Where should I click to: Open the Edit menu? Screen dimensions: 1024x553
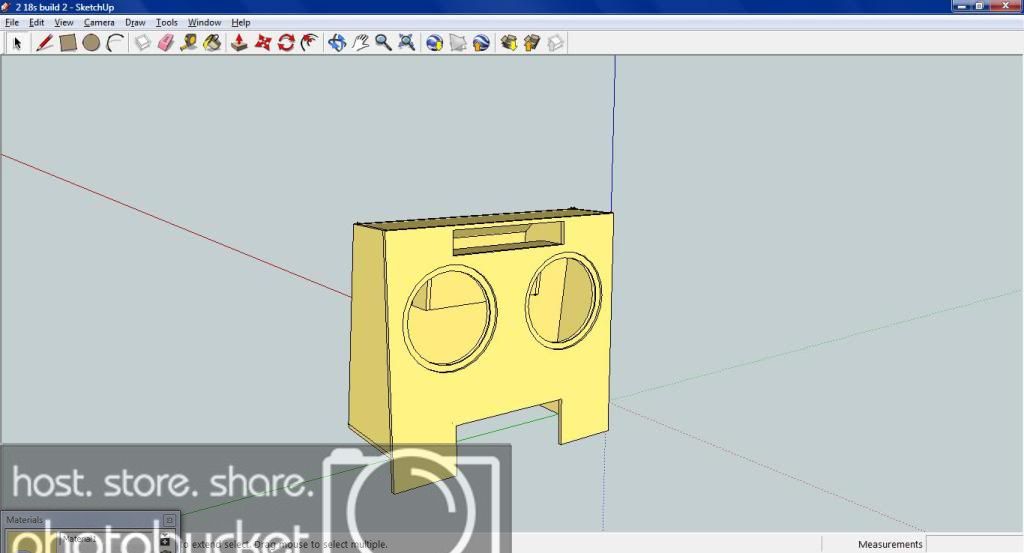tap(37, 22)
